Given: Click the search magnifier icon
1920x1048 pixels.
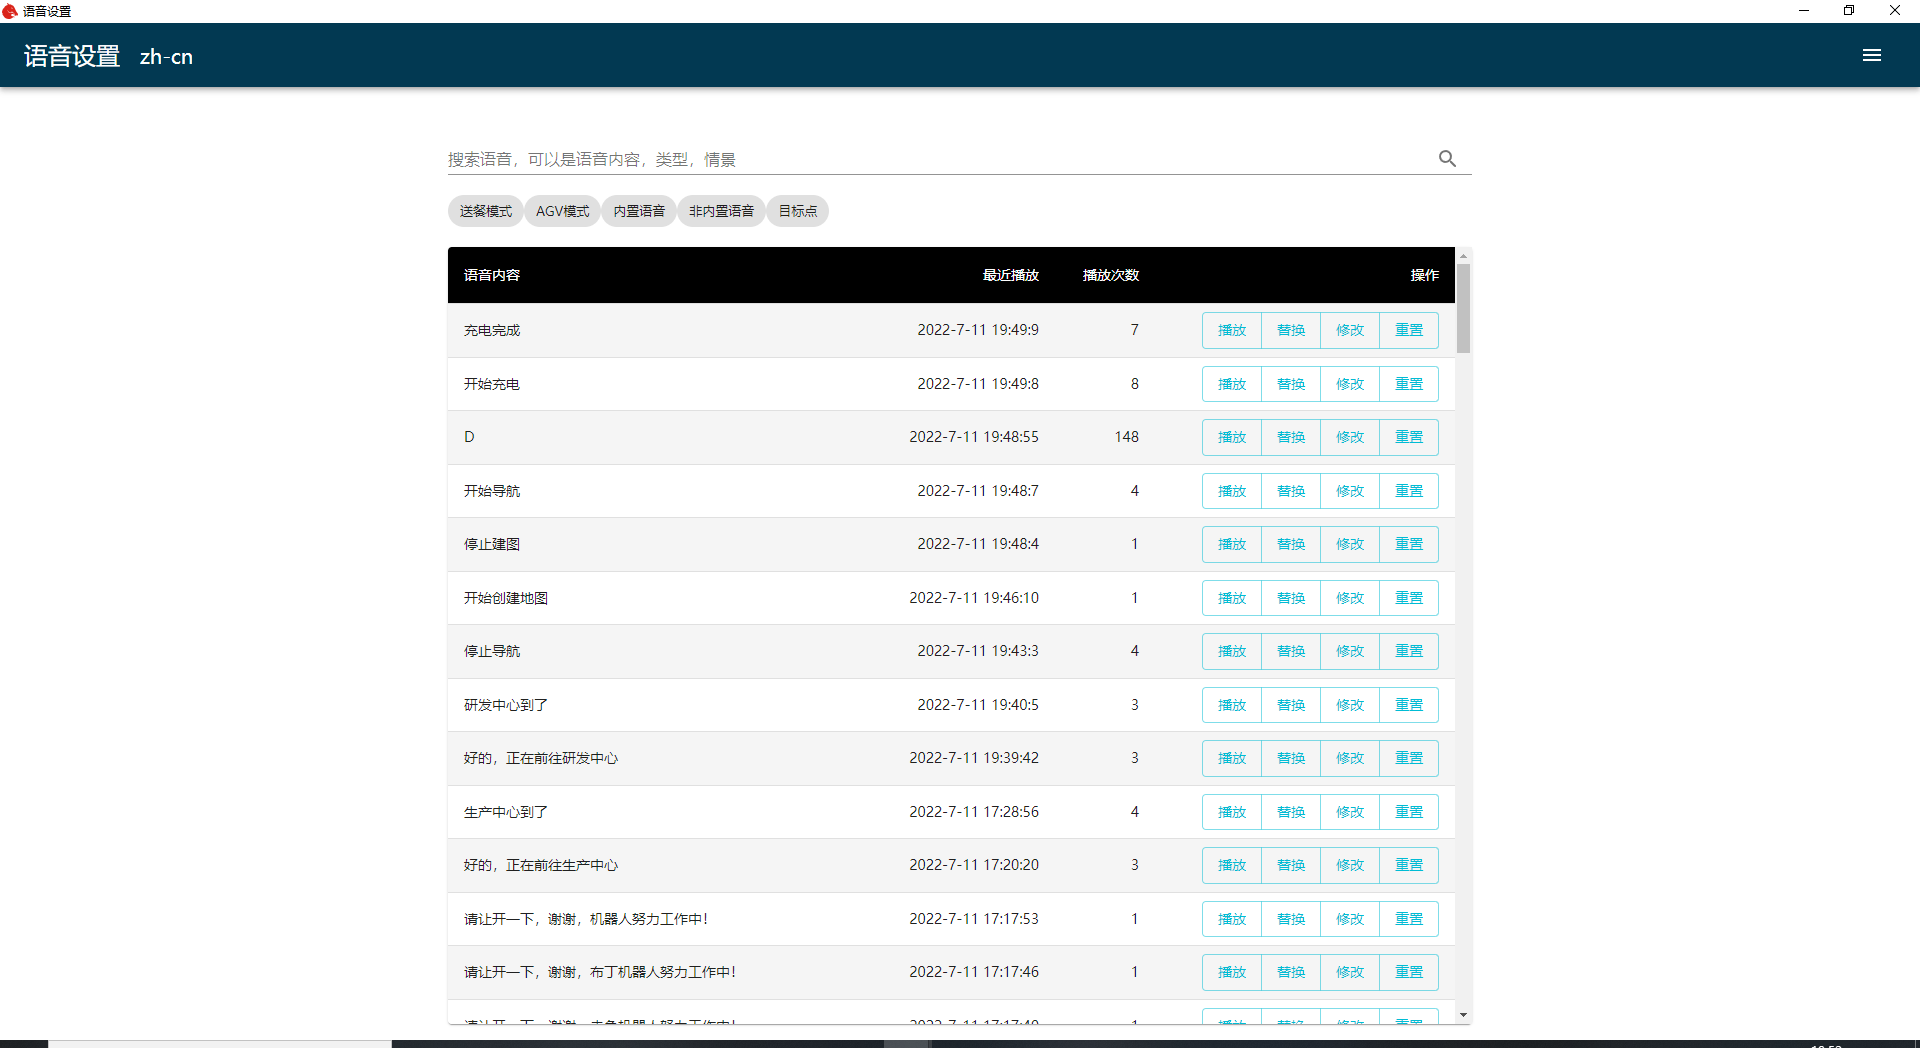Looking at the screenshot, I should (1447, 159).
